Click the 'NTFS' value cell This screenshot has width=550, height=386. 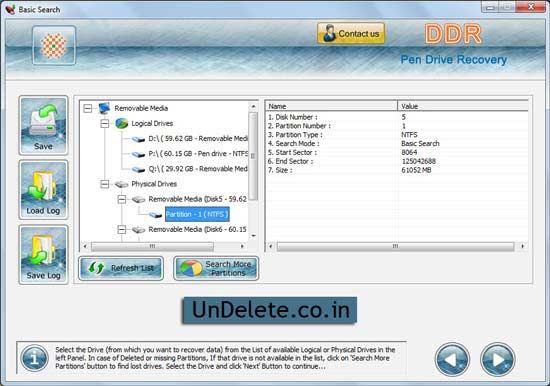point(409,135)
